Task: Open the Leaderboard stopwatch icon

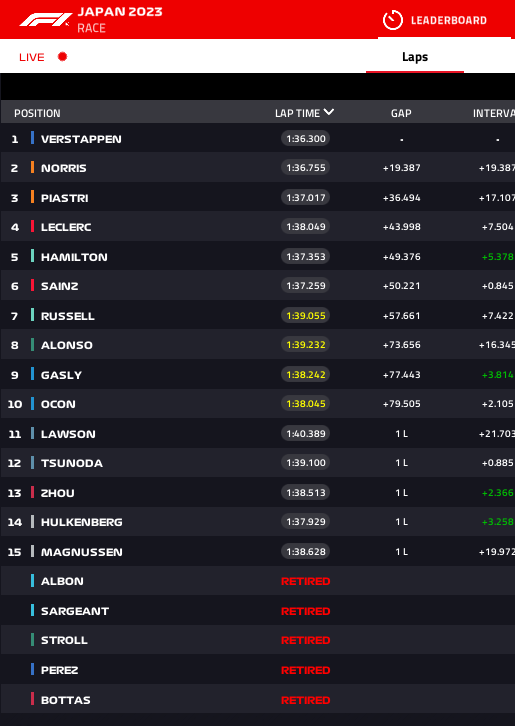Action: click(x=393, y=20)
